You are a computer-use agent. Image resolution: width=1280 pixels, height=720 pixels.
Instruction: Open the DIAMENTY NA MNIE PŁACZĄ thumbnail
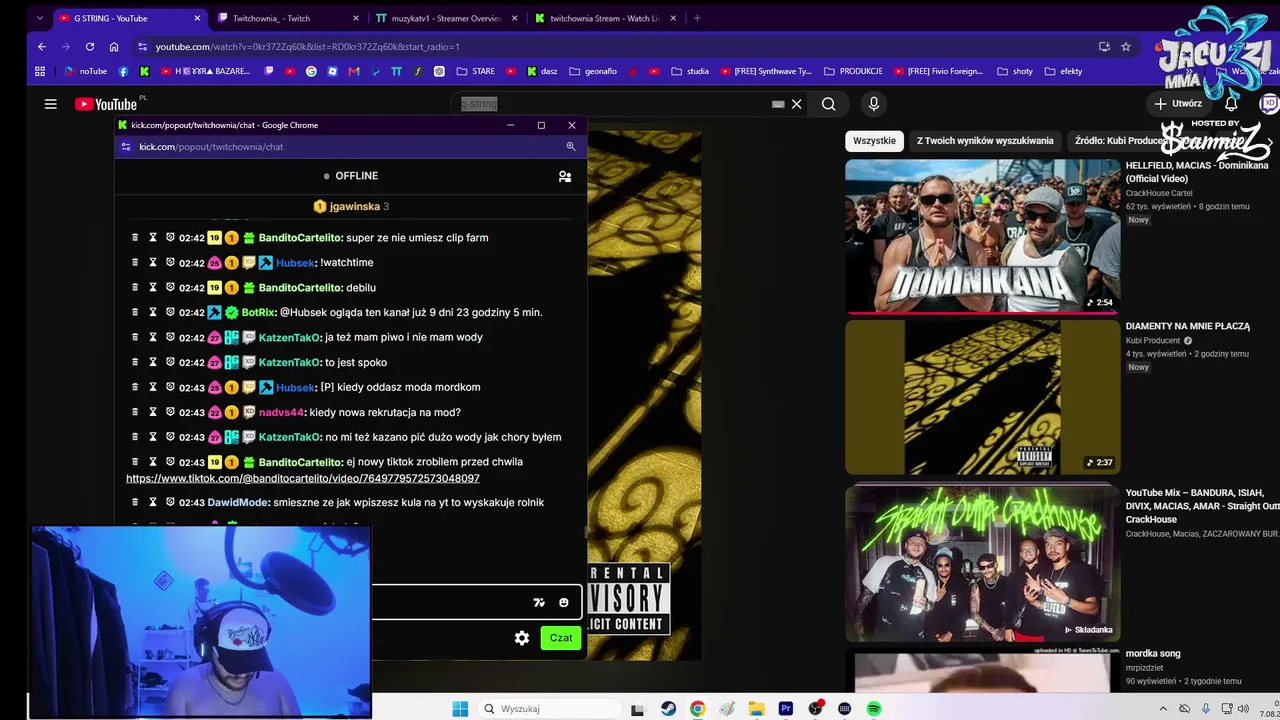pyautogui.click(x=983, y=397)
